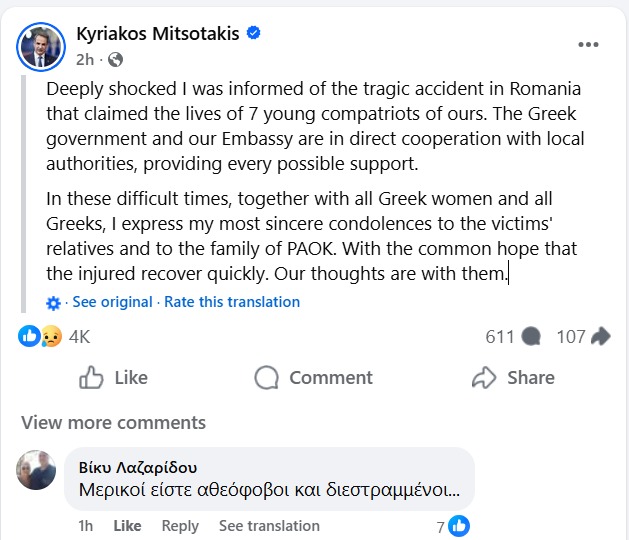Viewport: 629px width, 540px height.
Task: Click the comments bubble count icon
Action: (531, 337)
